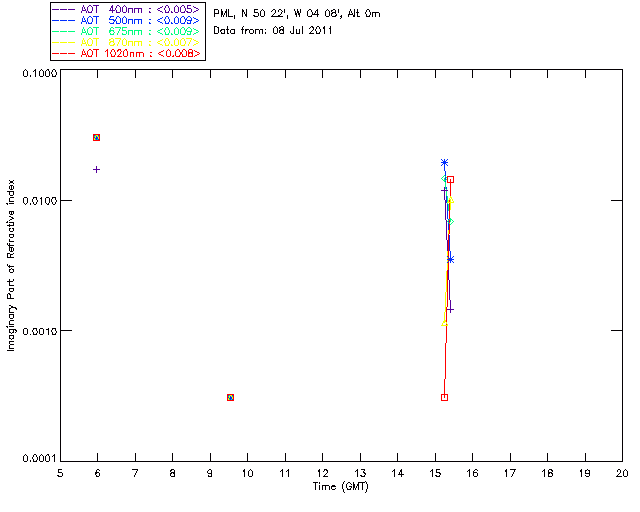
Task: Select the overlapping square marker cluster near 6 GMT
Action: pyautogui.click(x=96, y=138)
